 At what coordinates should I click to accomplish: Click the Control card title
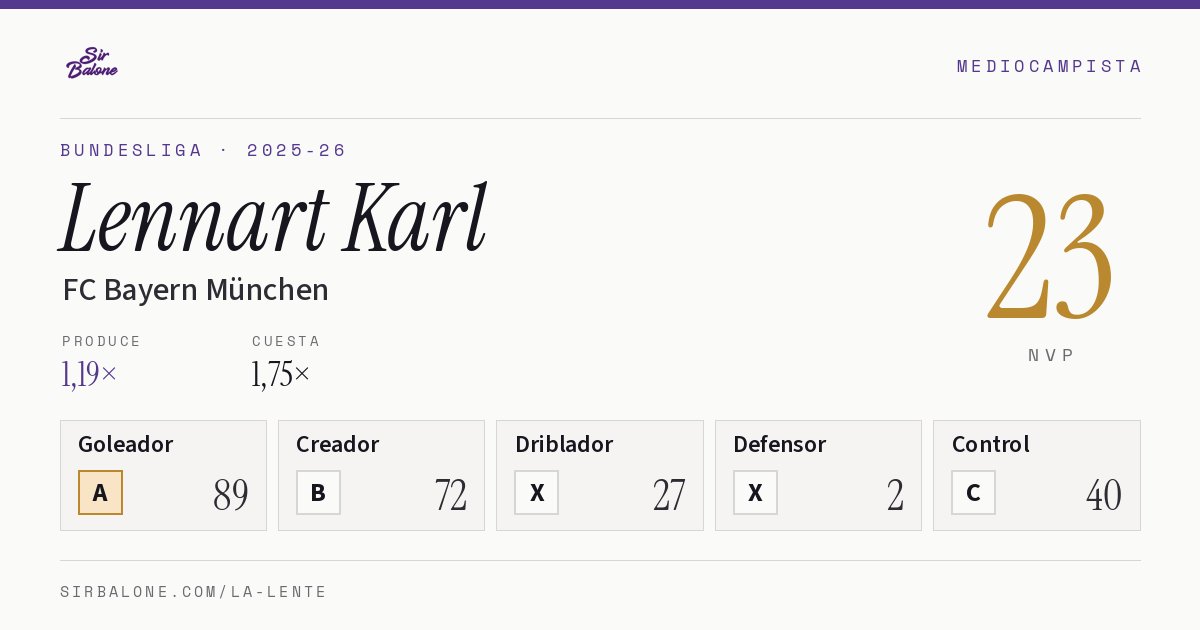coord(991,444)
